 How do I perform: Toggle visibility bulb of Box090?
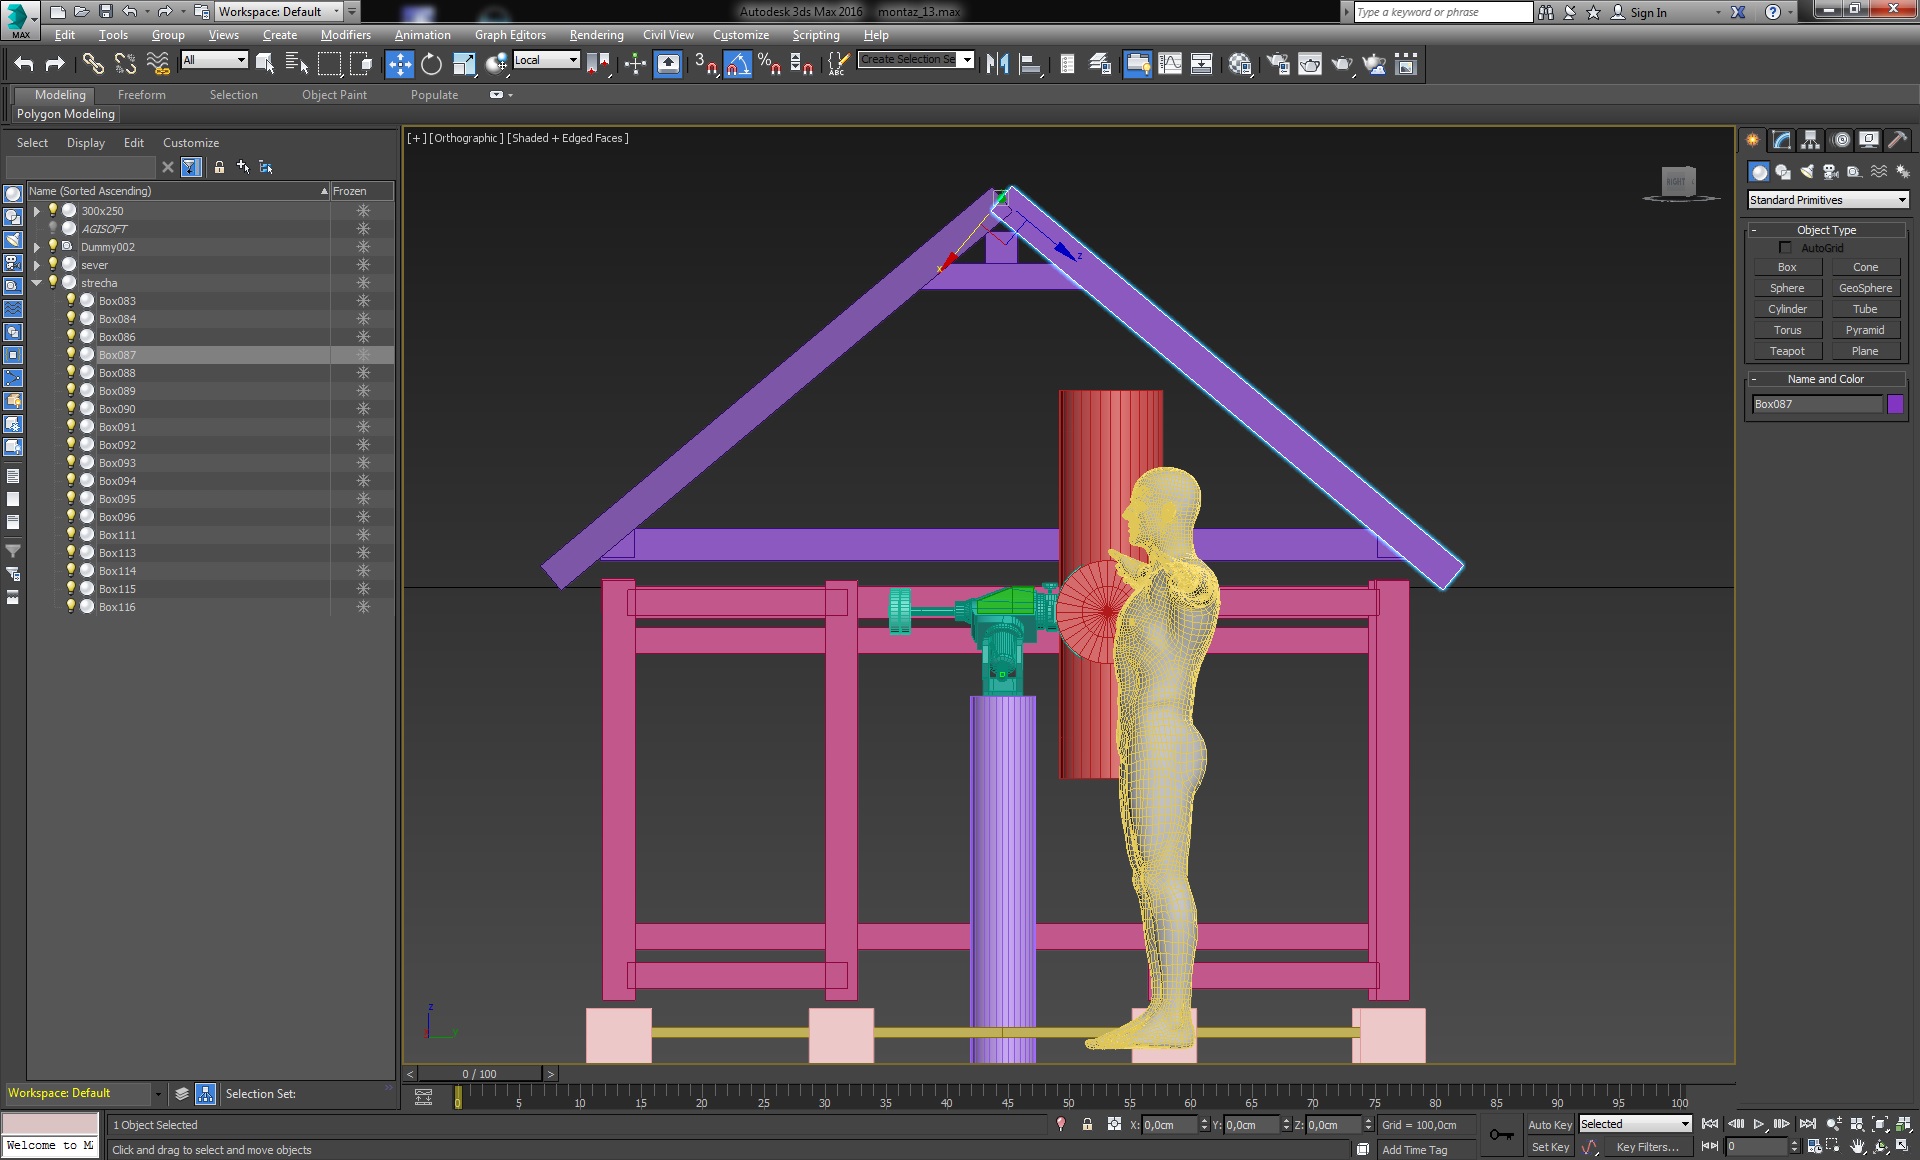(x=71, y=408)
